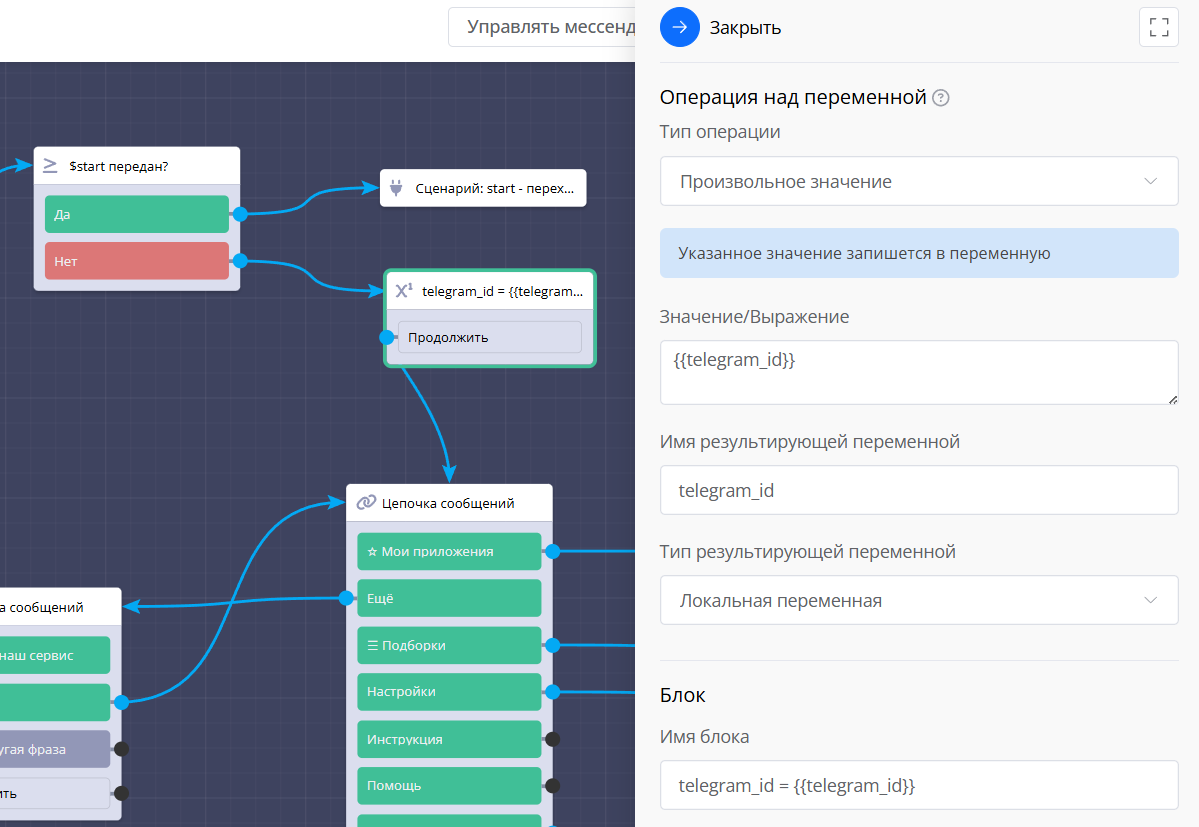Viewport: 1199px width, 827px height.
Task: Select the Да branch option
Action: point(137,214)
